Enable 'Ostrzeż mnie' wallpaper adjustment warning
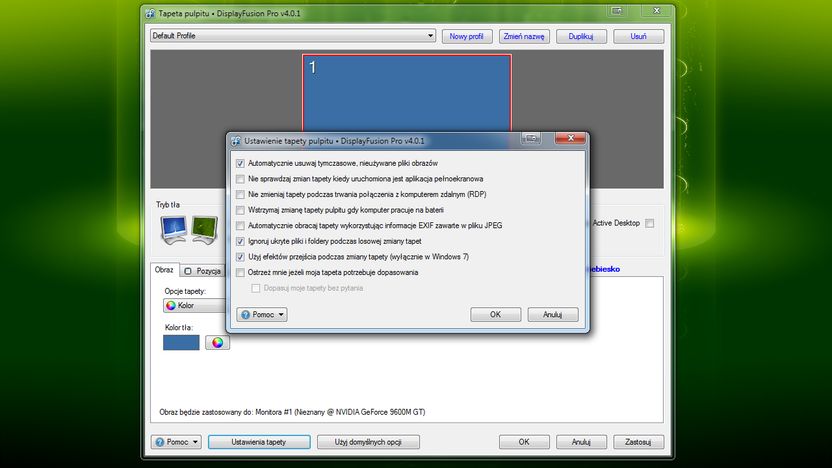This screenshot has width=832, height=468. [x=240, y=272]
